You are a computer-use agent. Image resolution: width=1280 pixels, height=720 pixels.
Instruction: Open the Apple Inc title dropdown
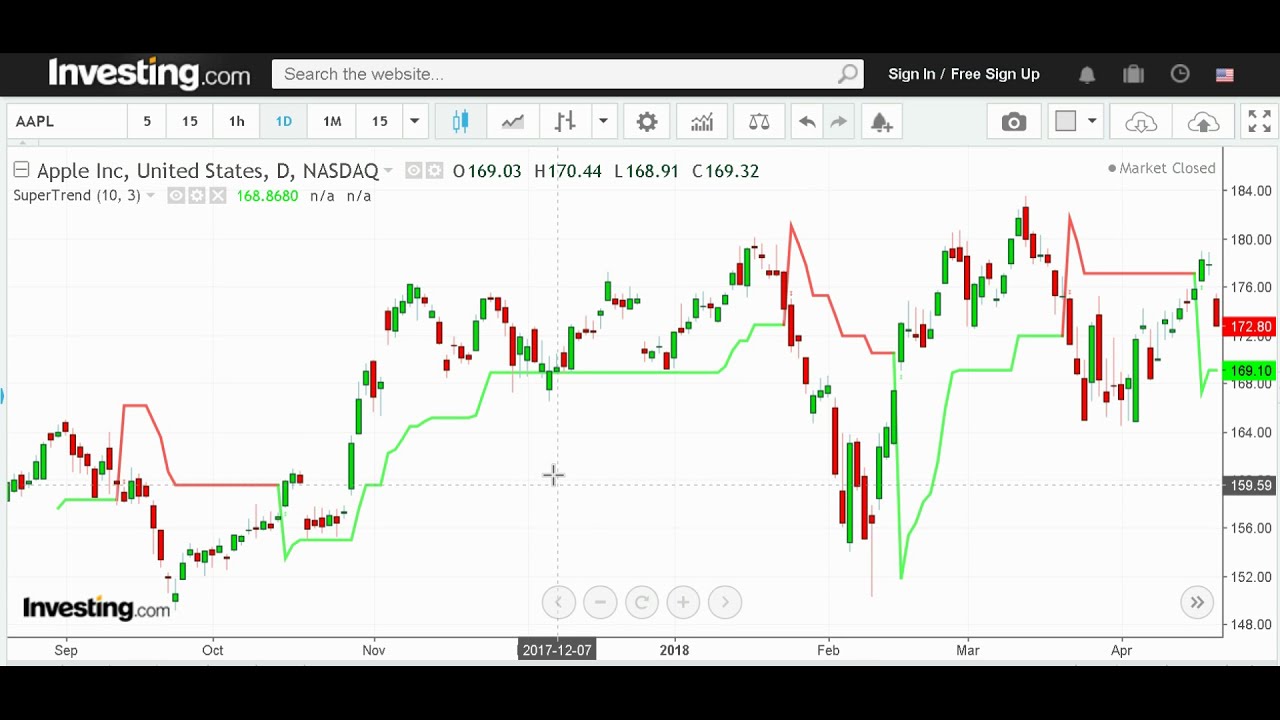(388, 172)
